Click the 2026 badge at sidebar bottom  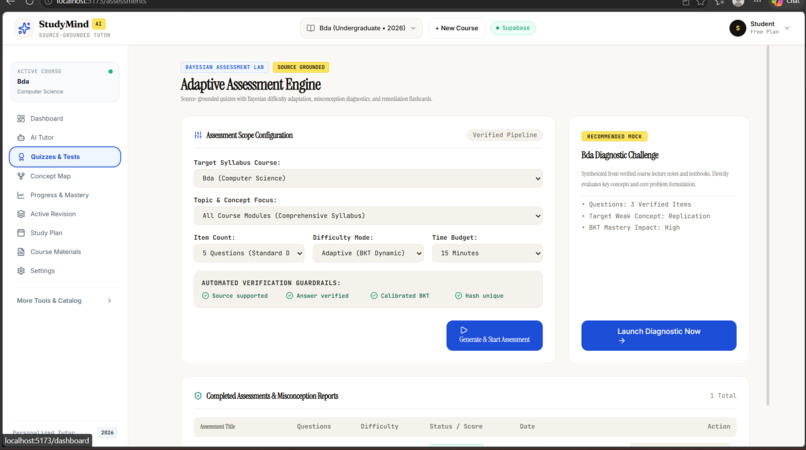click(107, 433)
